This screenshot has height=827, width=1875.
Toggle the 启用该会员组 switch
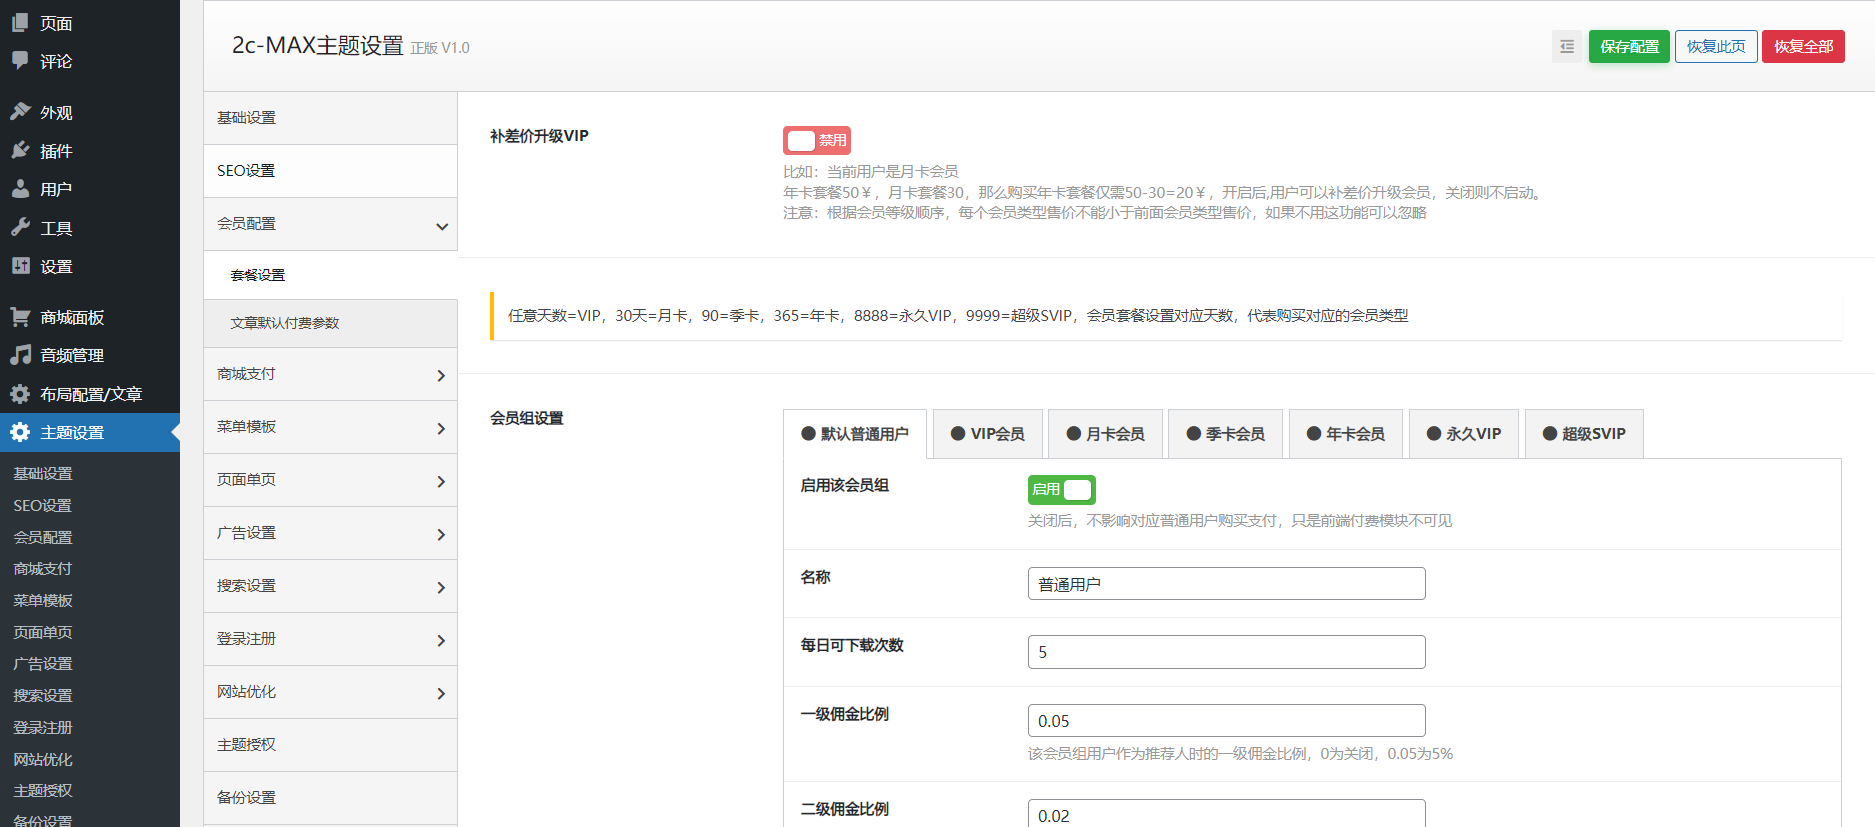pos(1062,489)
